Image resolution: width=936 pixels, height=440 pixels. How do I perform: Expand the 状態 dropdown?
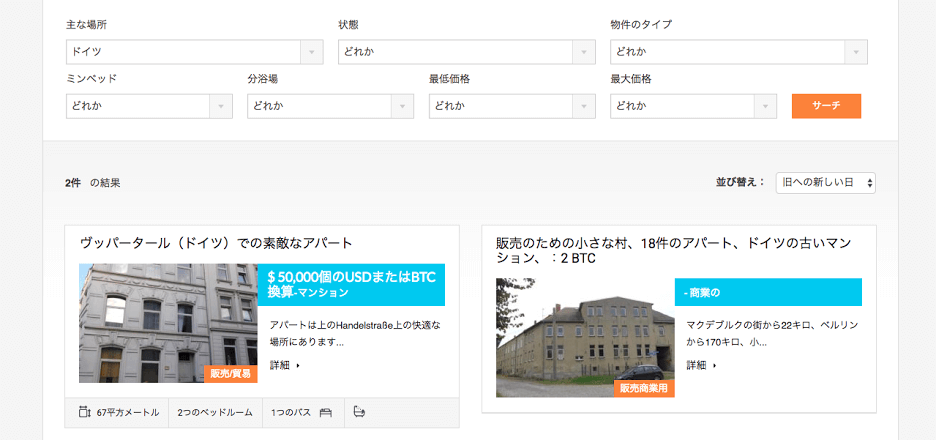467,52
